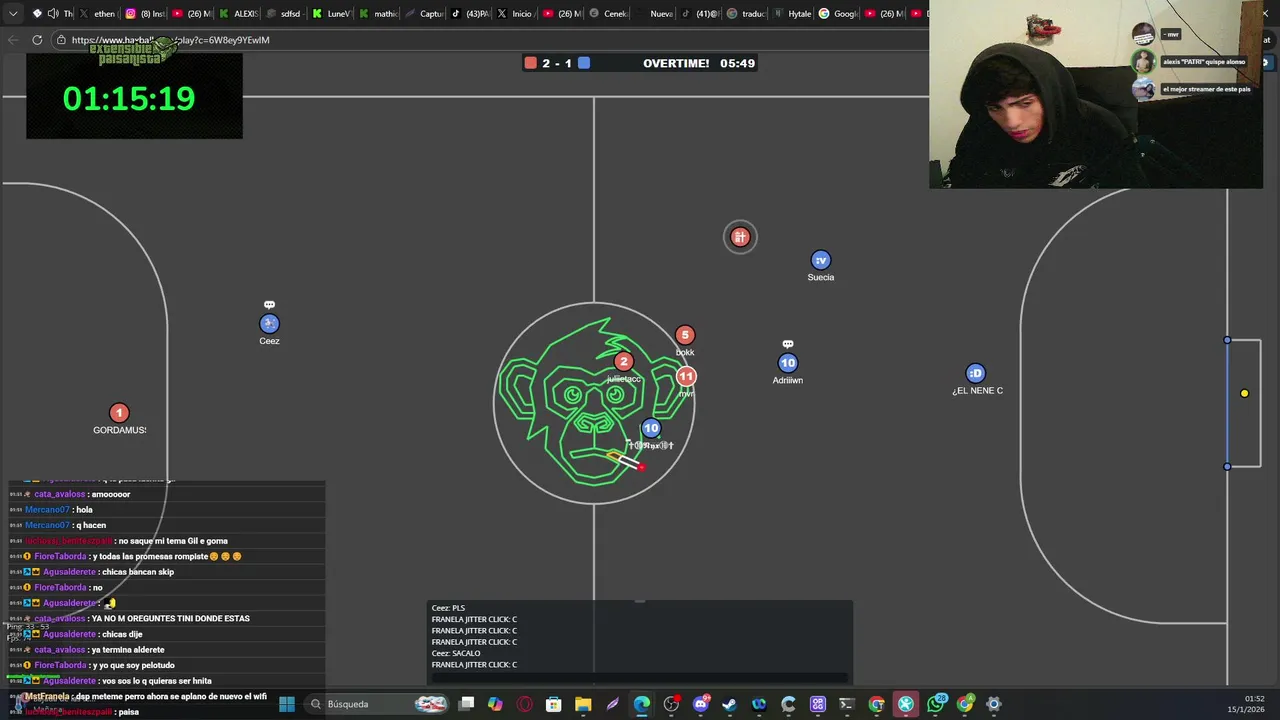Launch Copilot from the taskbar

(495, 704)
